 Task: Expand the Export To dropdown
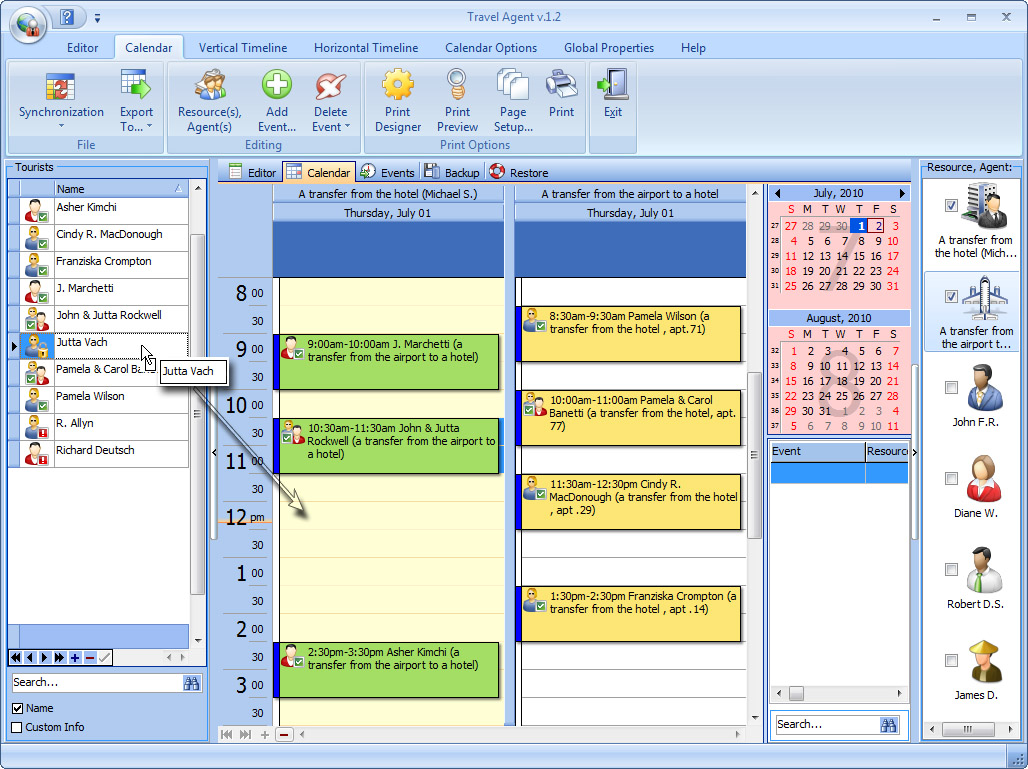149,127
